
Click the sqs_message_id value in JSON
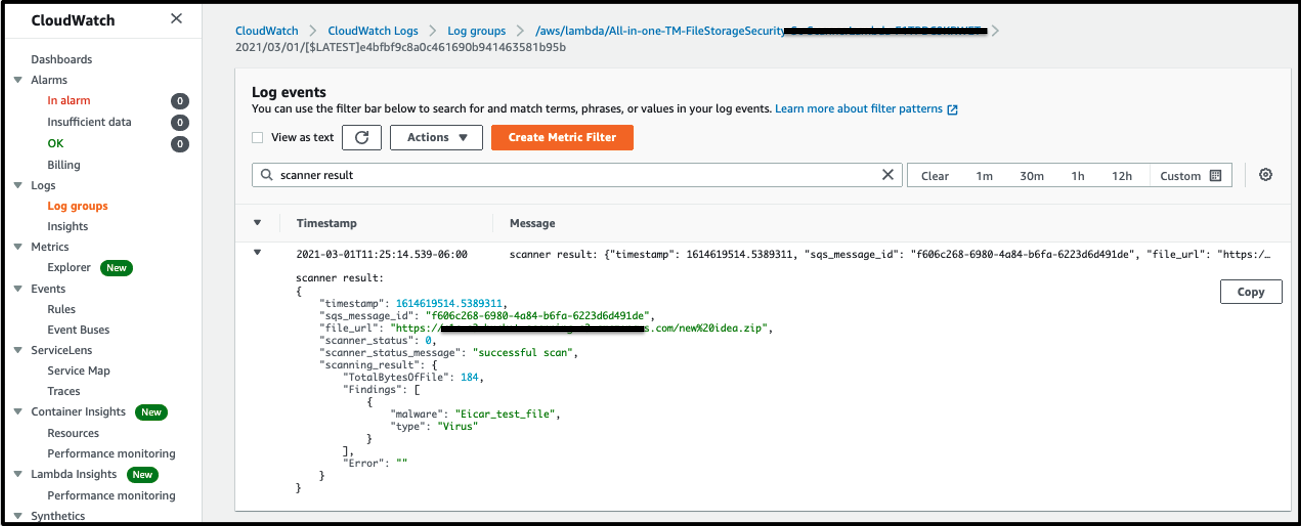click(539, 315)
